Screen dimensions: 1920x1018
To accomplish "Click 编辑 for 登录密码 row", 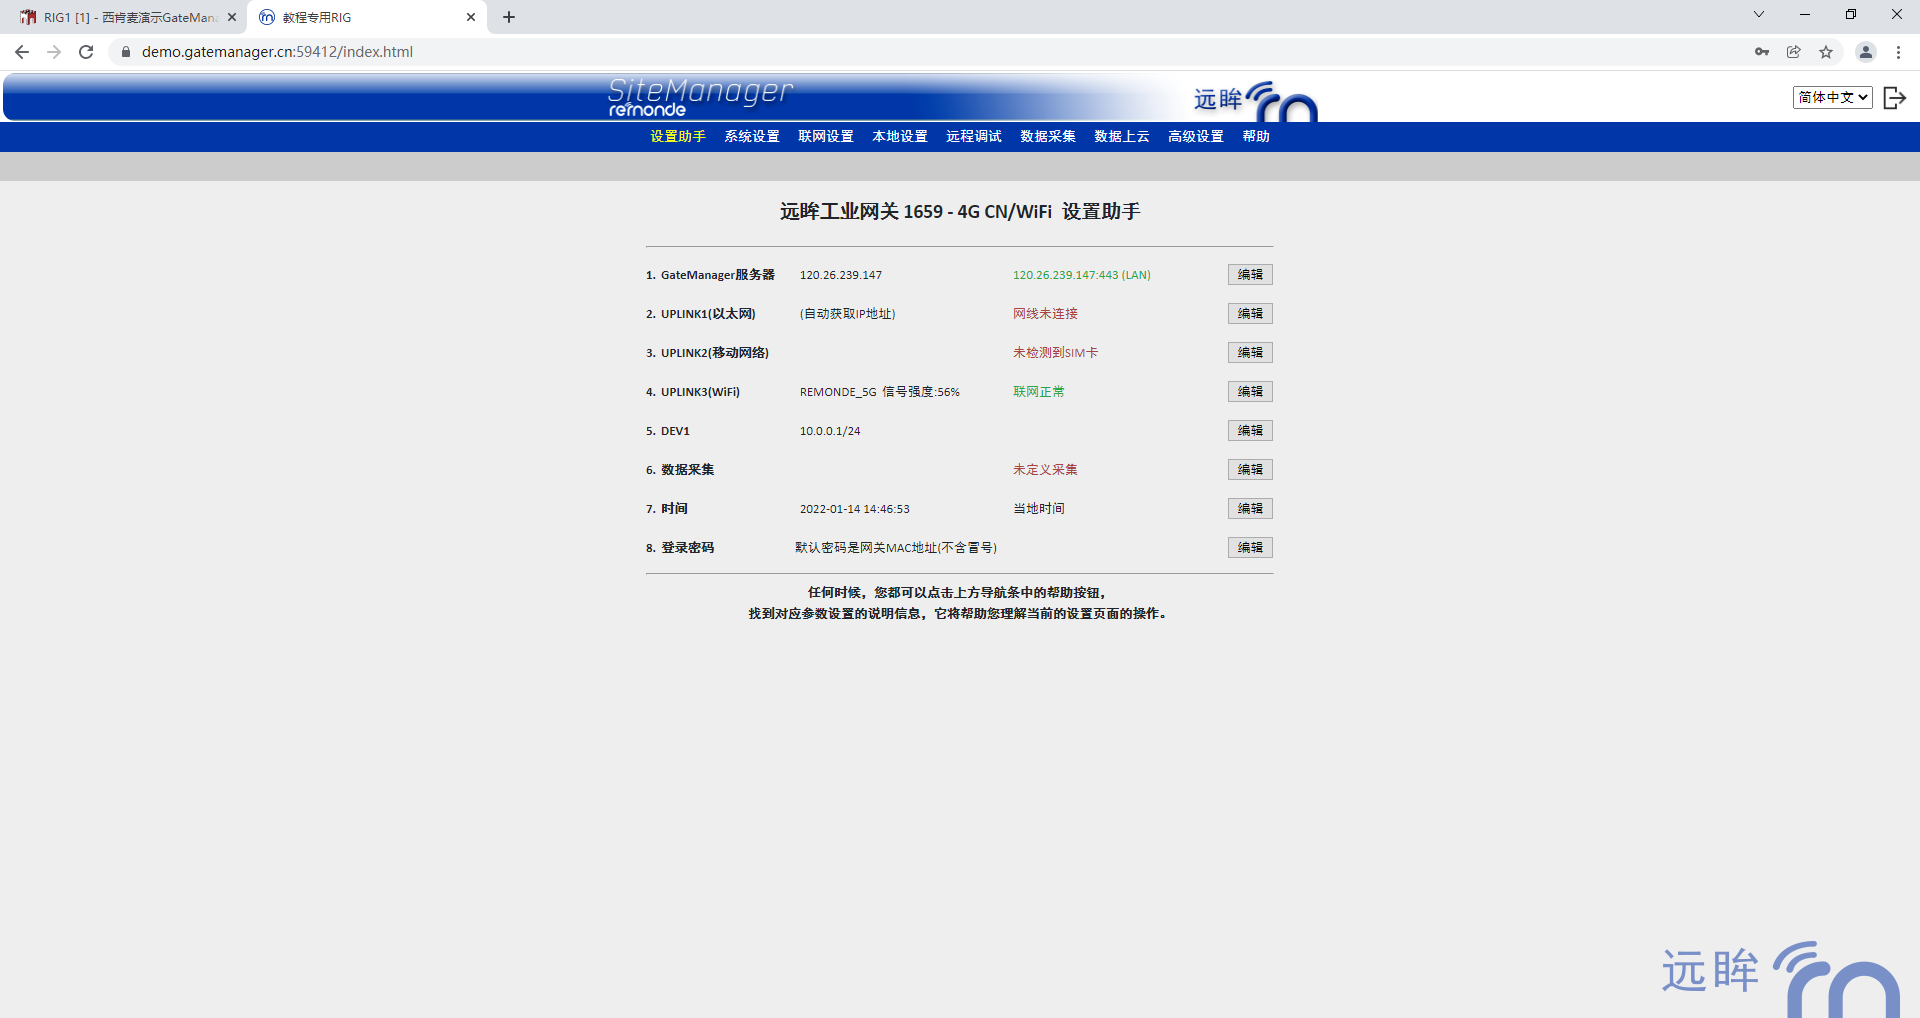I will [x=1250, y=548].
